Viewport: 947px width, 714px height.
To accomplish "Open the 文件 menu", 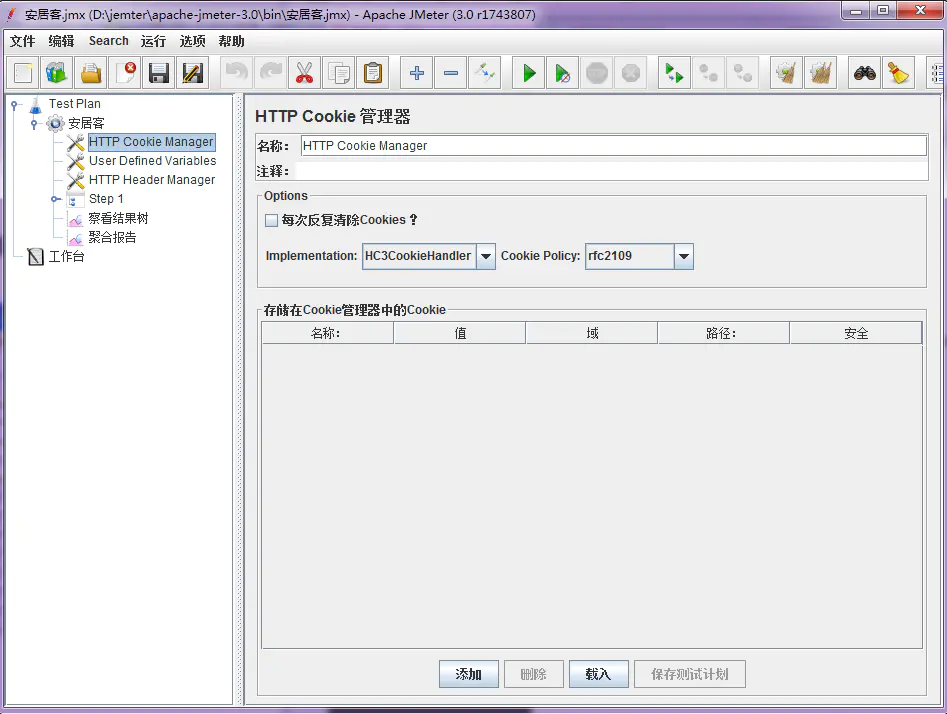I will 22,41.
